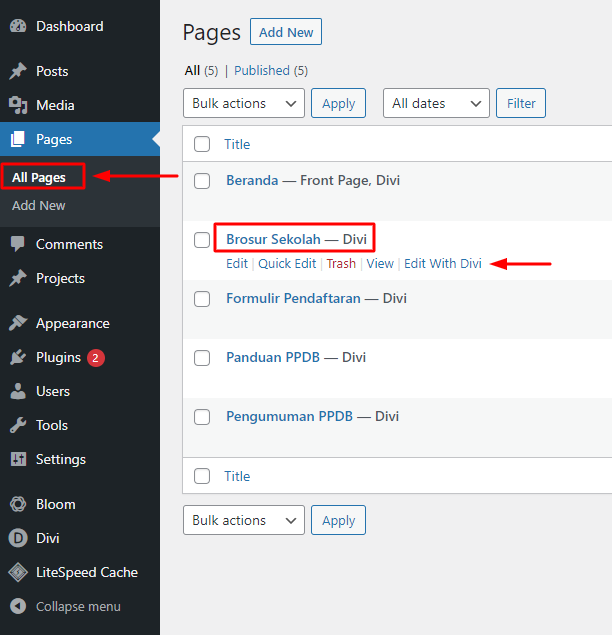Click the Media library icon
This screenshot has width=612, height=635.
tap(18, 105)
